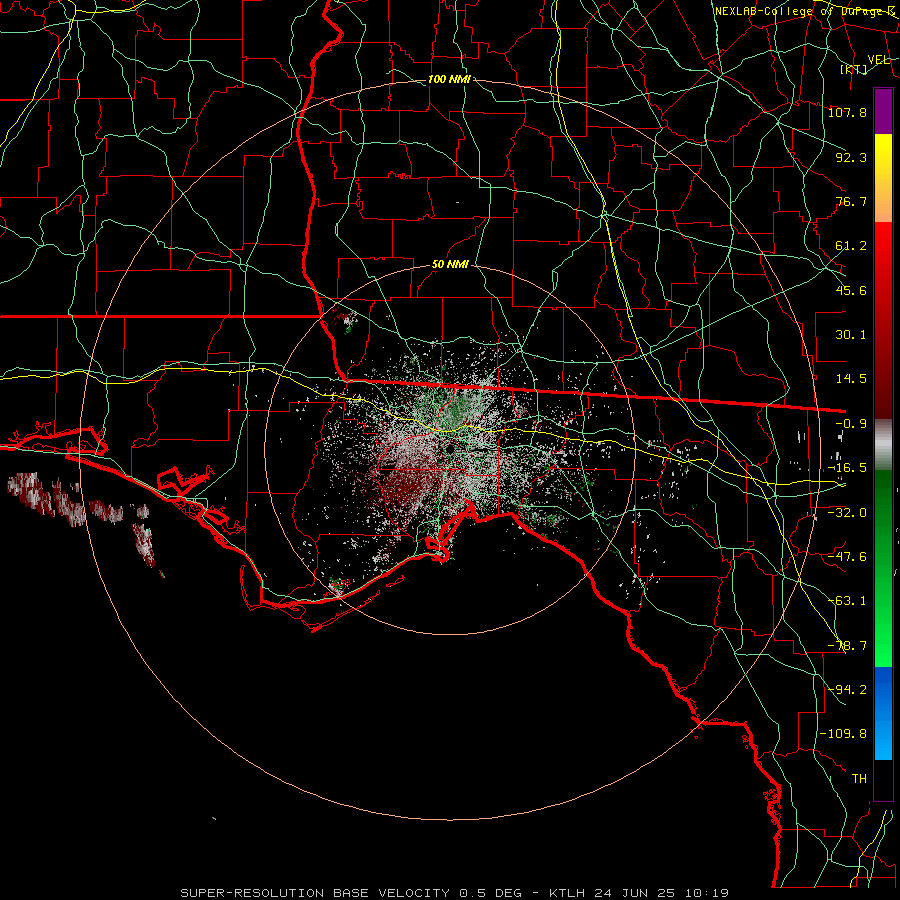This screenshot has width=900, height=900.
Task: Click the VEL legend title
Action: coord(879,60)
